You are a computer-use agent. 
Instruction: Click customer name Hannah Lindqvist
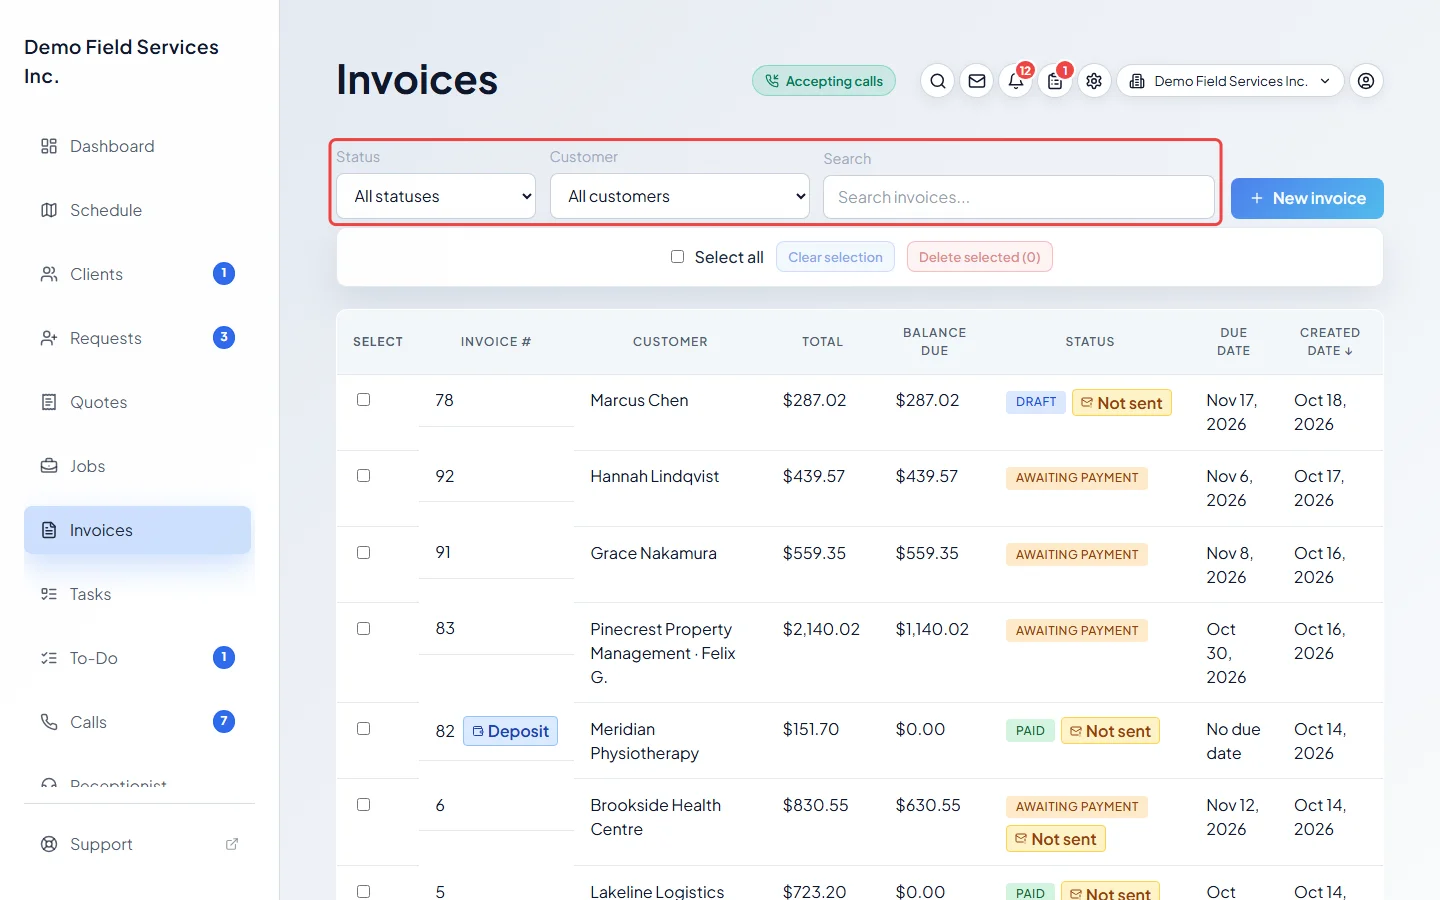coord(654,476)
